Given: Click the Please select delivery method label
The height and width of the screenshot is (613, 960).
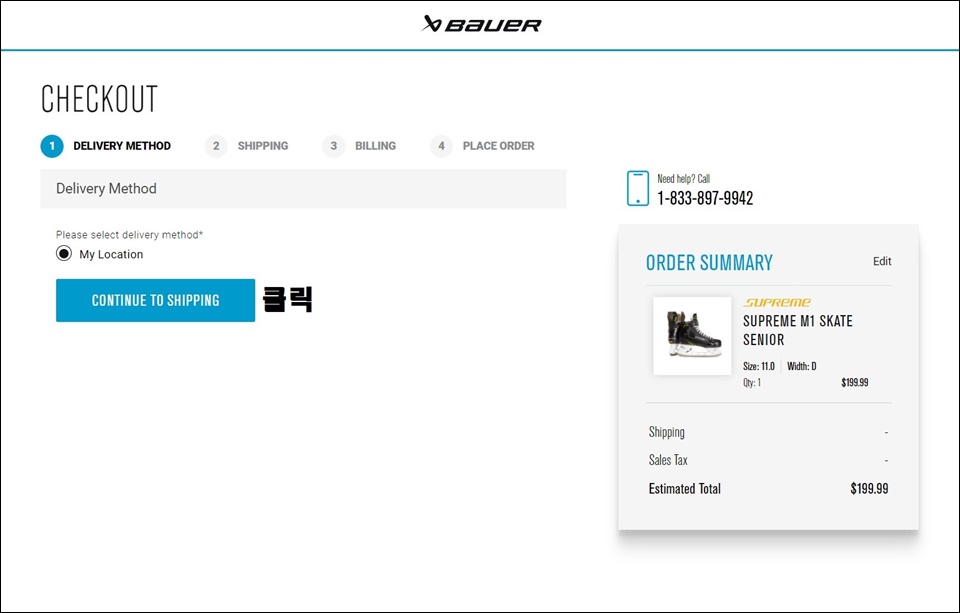Looking at the screenshot, I should [129, 235].
